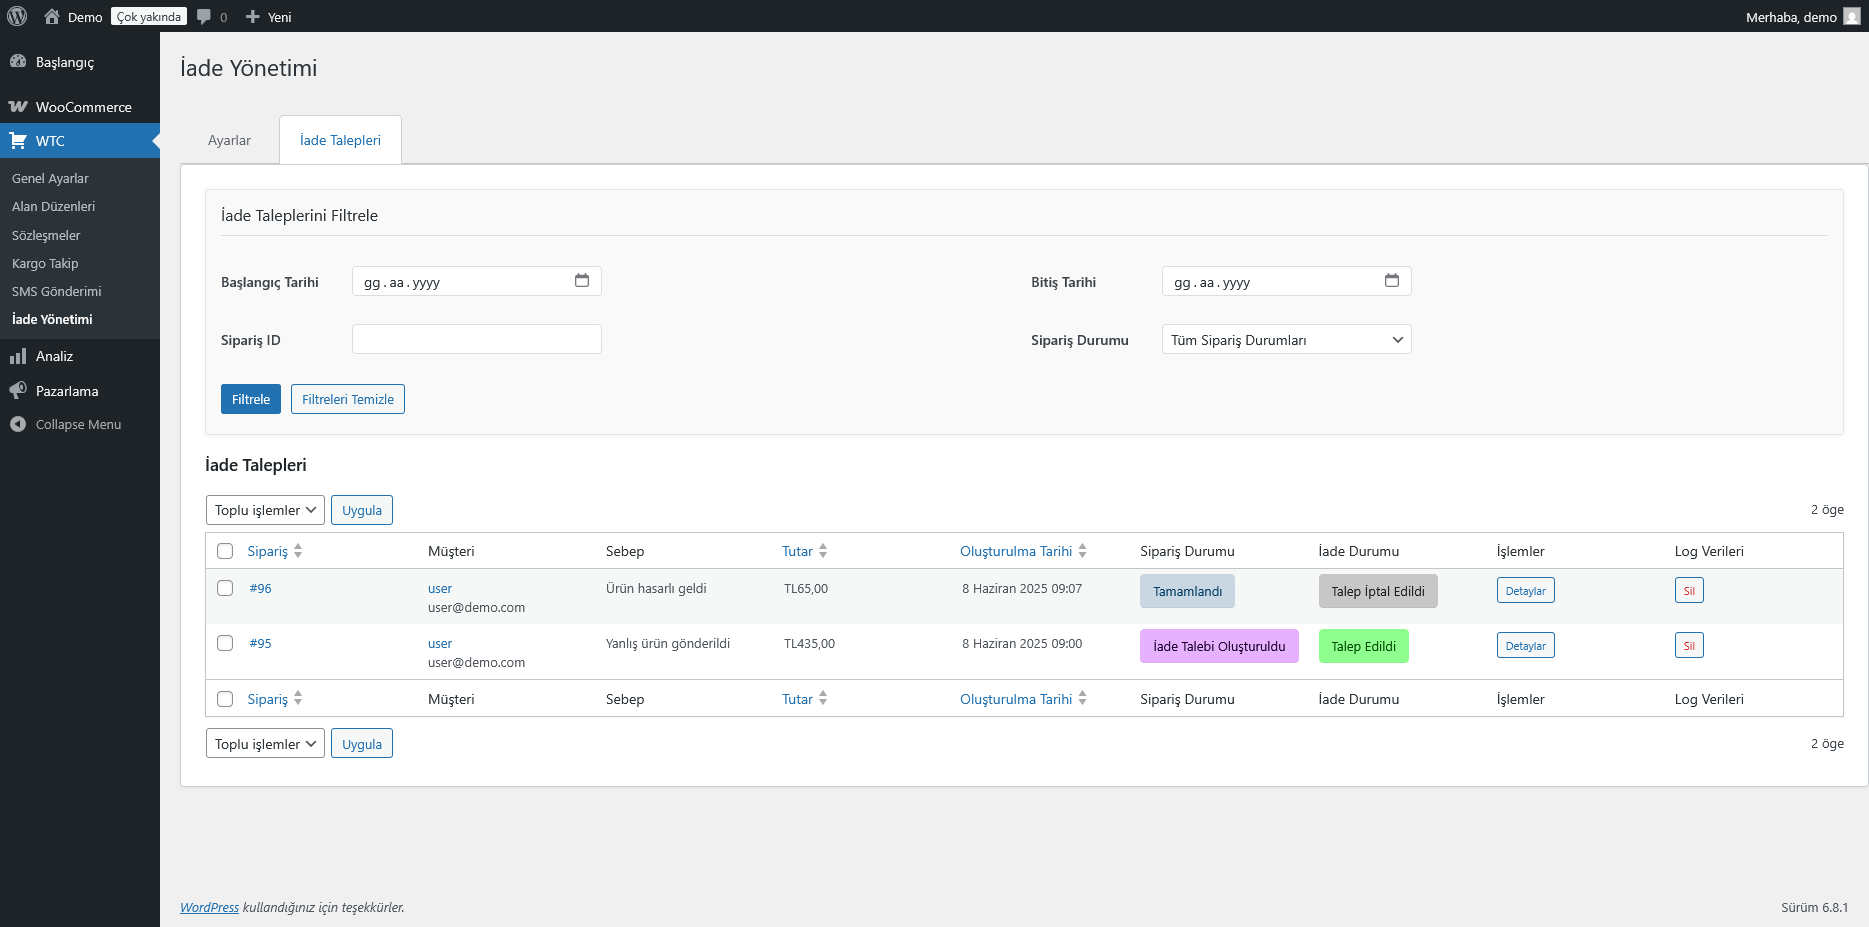Open top Toplu işlemler dropdown

click(x=265, y=510)
